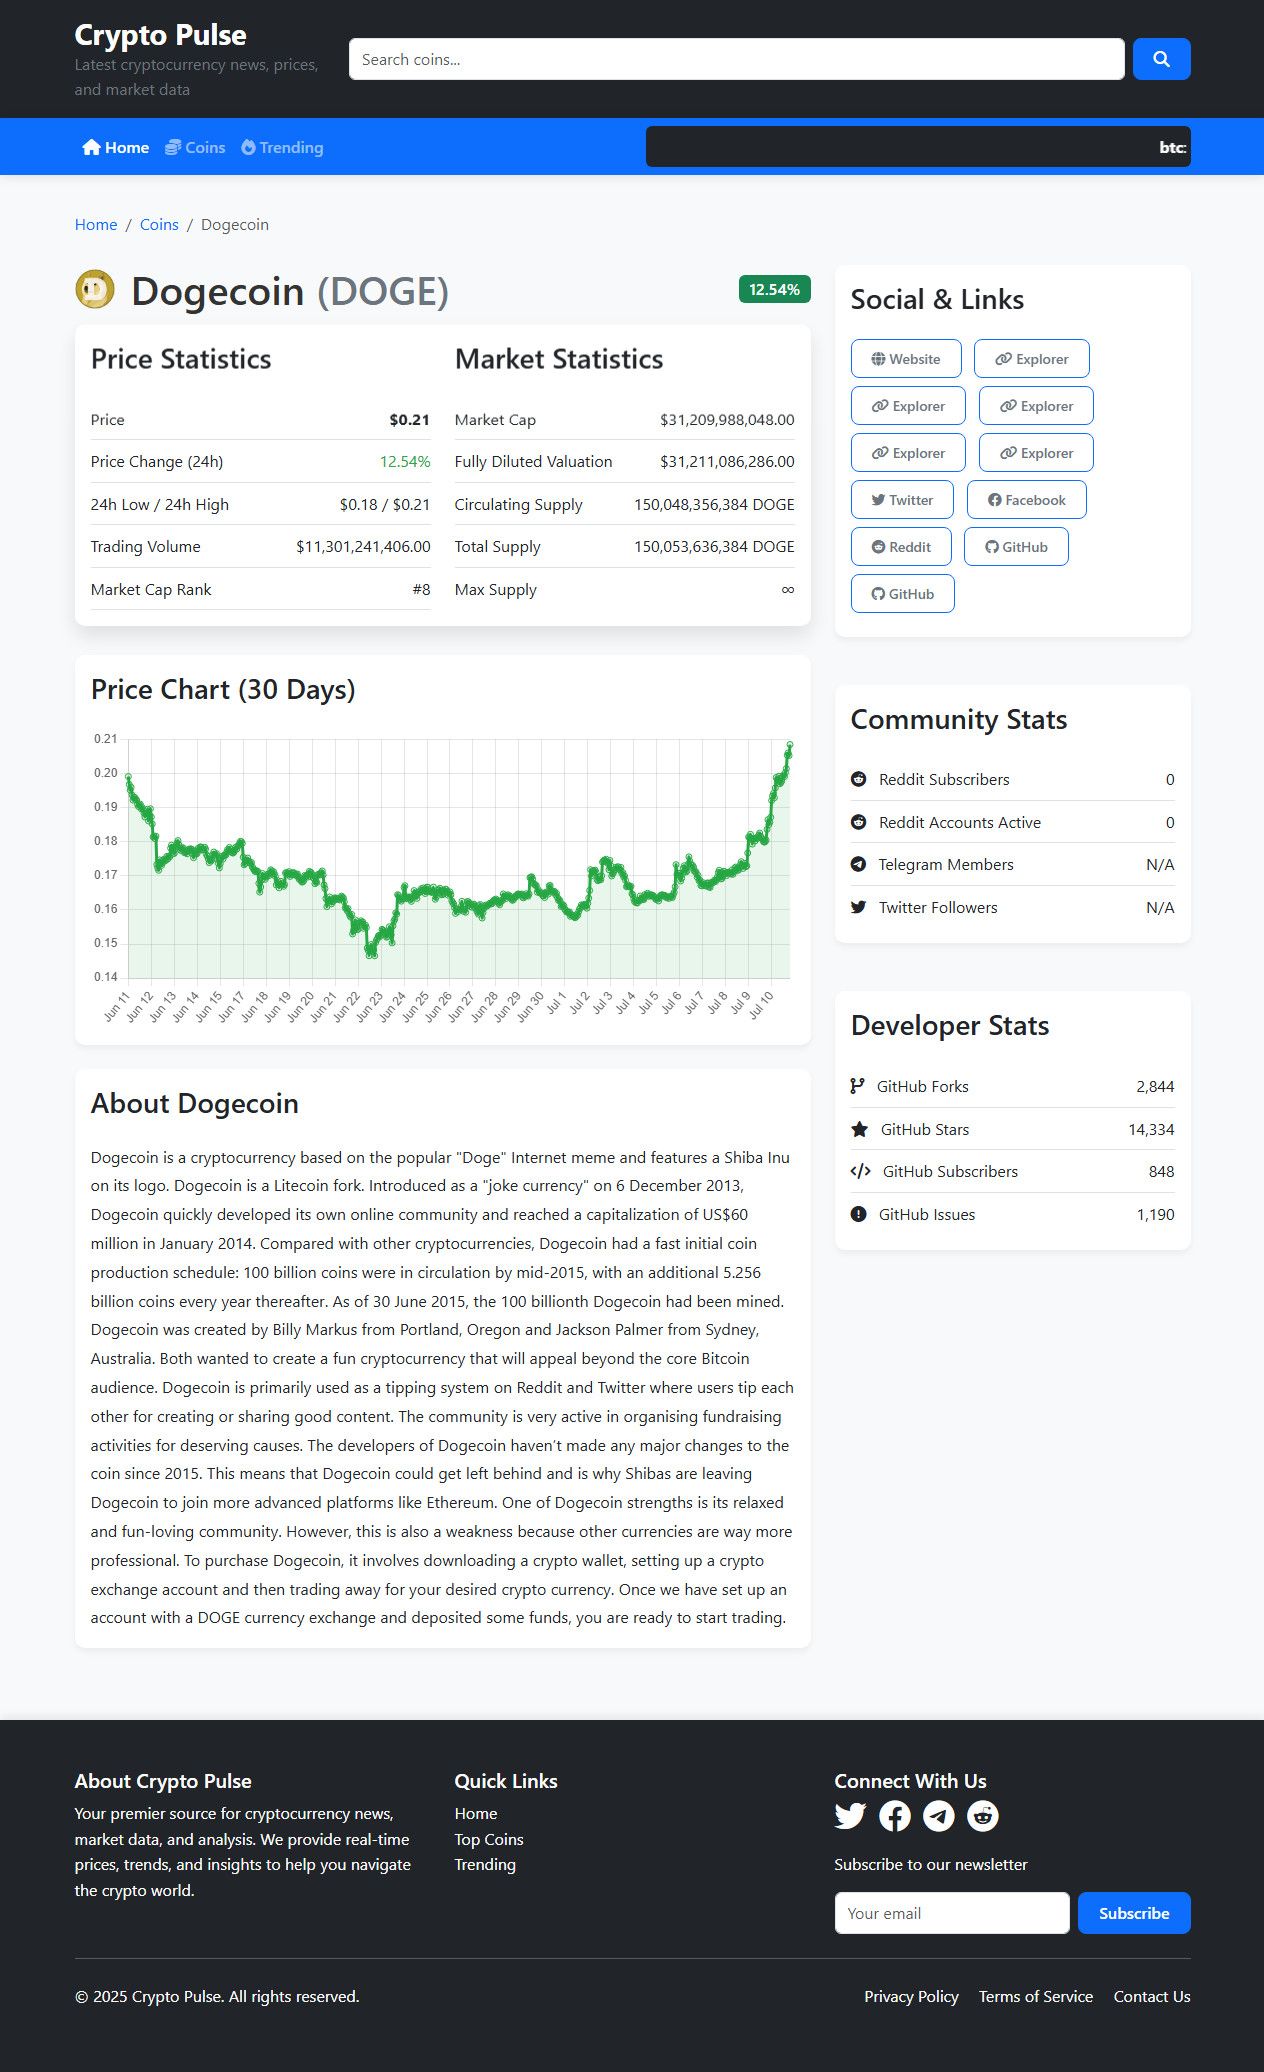
Task: Focus the Search coins input field
Action: (736, 59)
